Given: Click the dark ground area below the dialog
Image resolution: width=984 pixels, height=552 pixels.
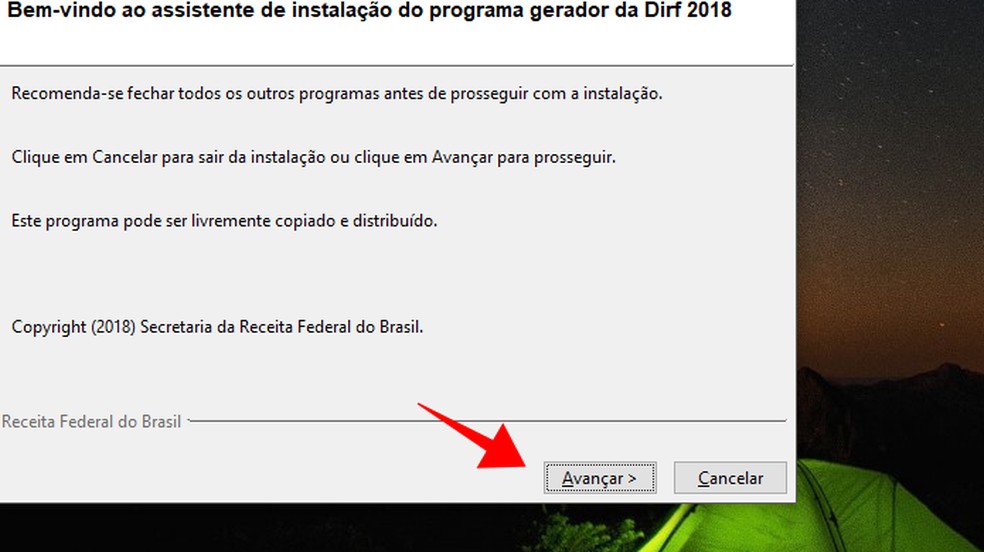Looking at the screenshot, I should [x=282, y=527].
